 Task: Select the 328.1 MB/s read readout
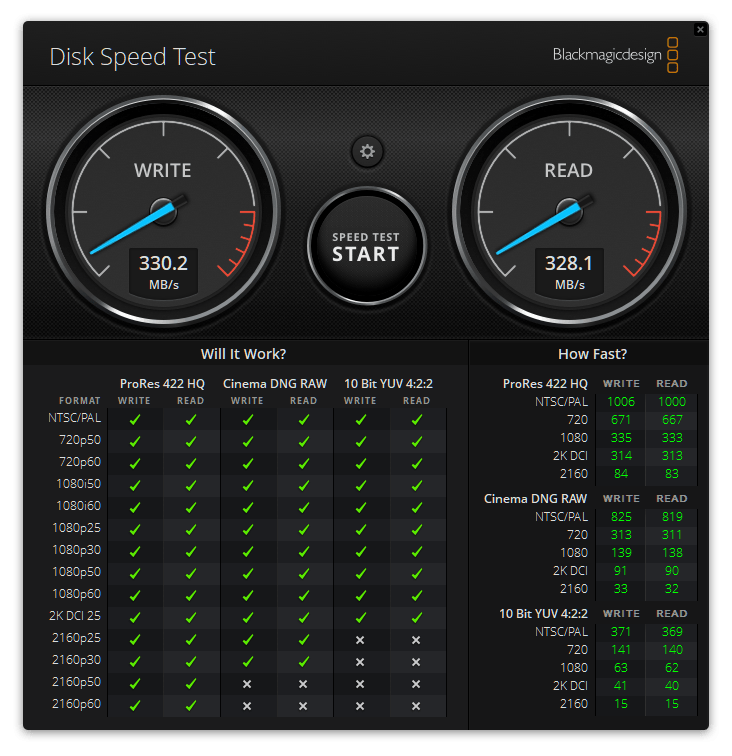569,271
